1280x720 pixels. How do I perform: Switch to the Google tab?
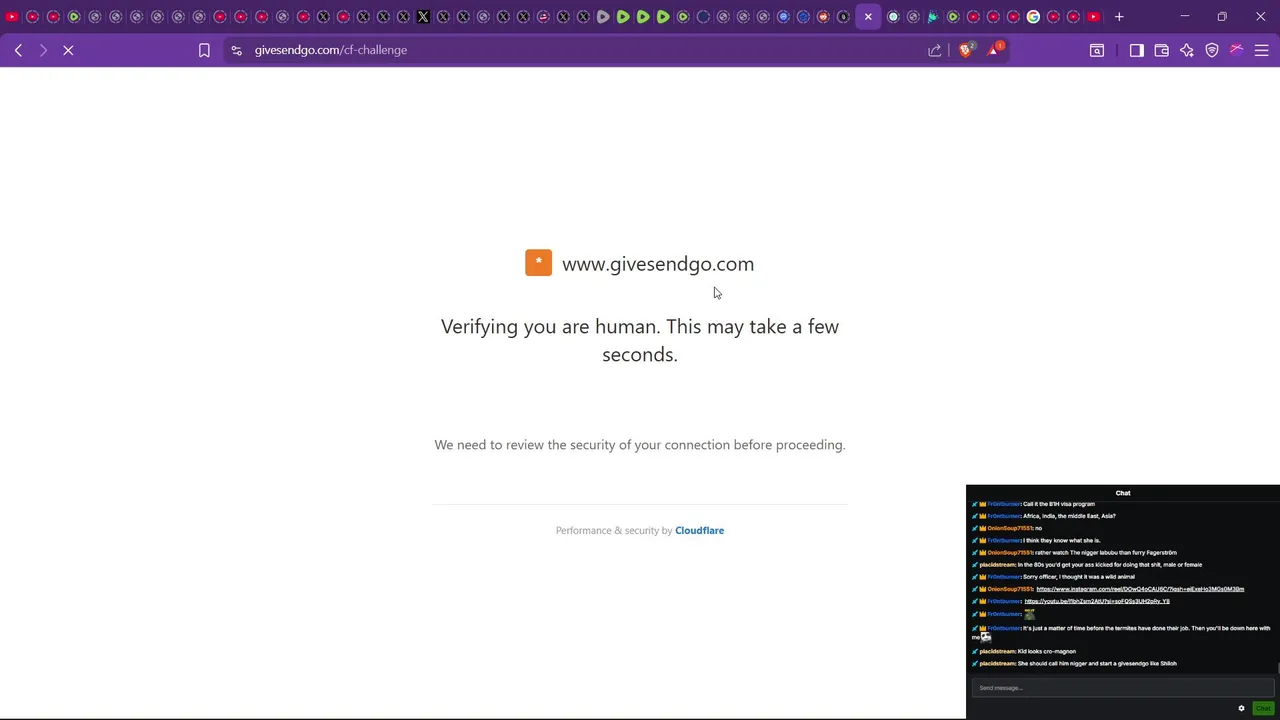coord(1033,17)
